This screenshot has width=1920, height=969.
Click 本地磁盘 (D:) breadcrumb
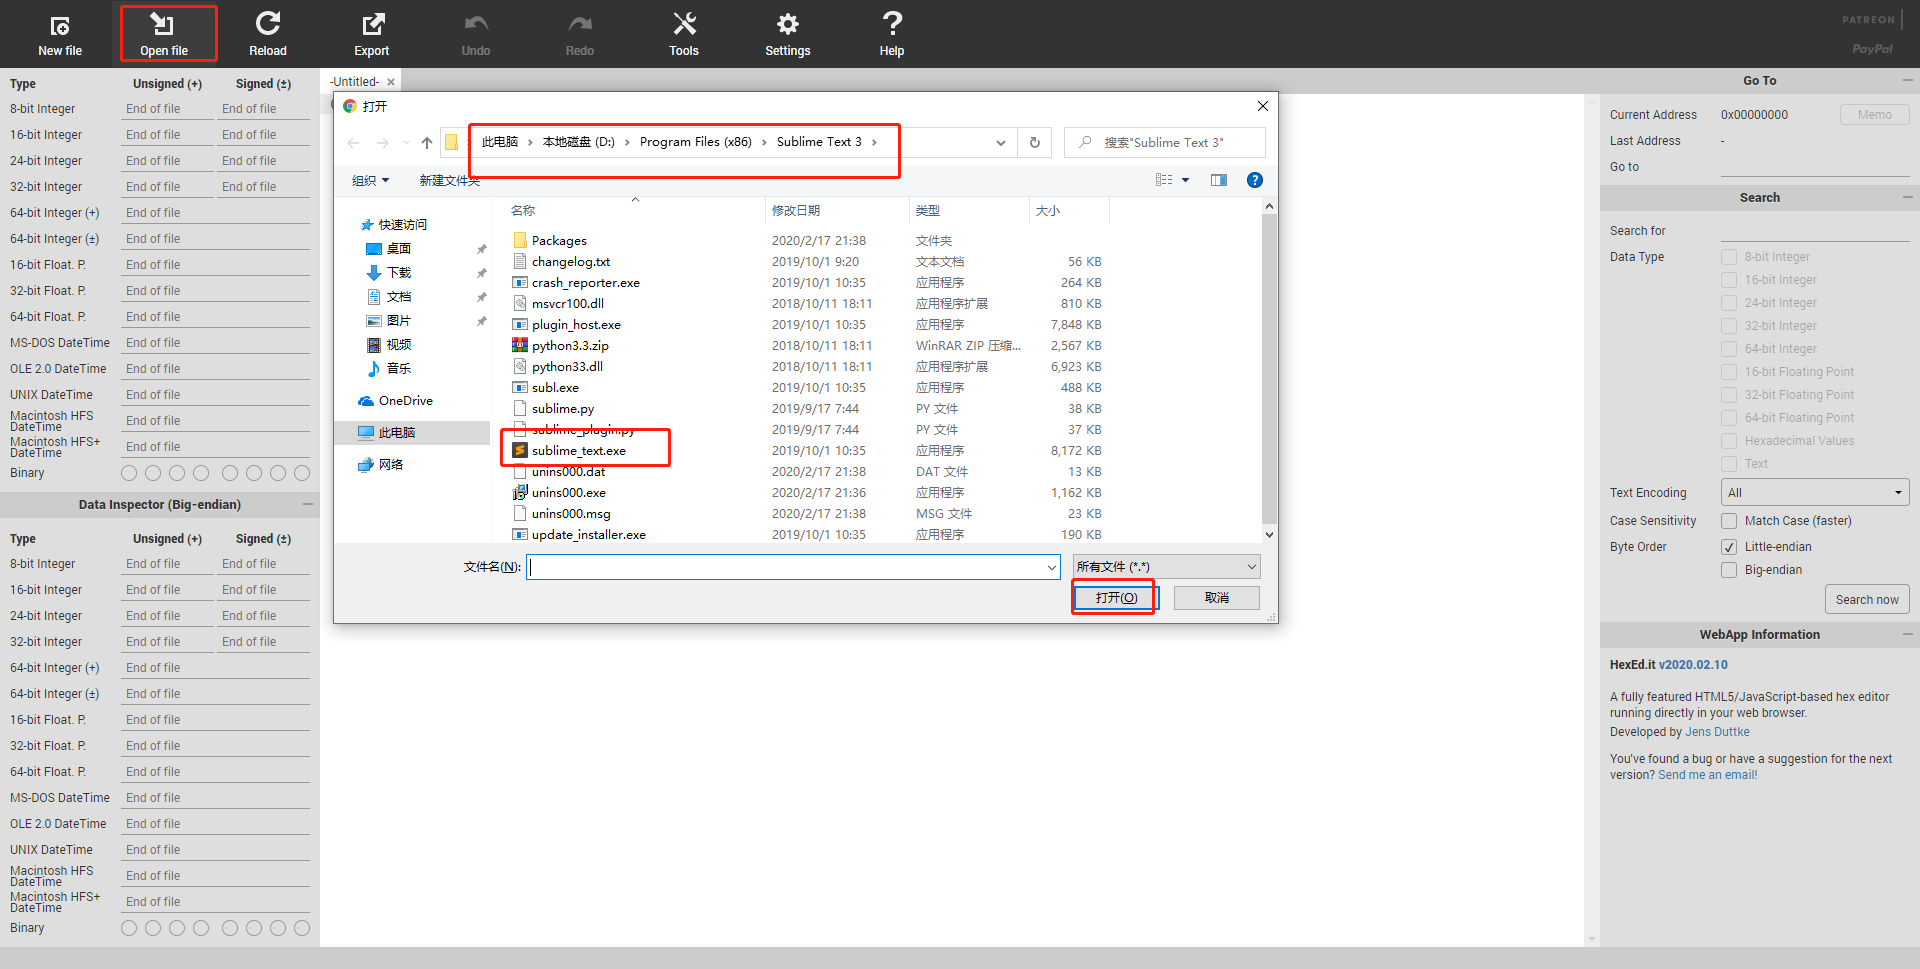point(579,142)
